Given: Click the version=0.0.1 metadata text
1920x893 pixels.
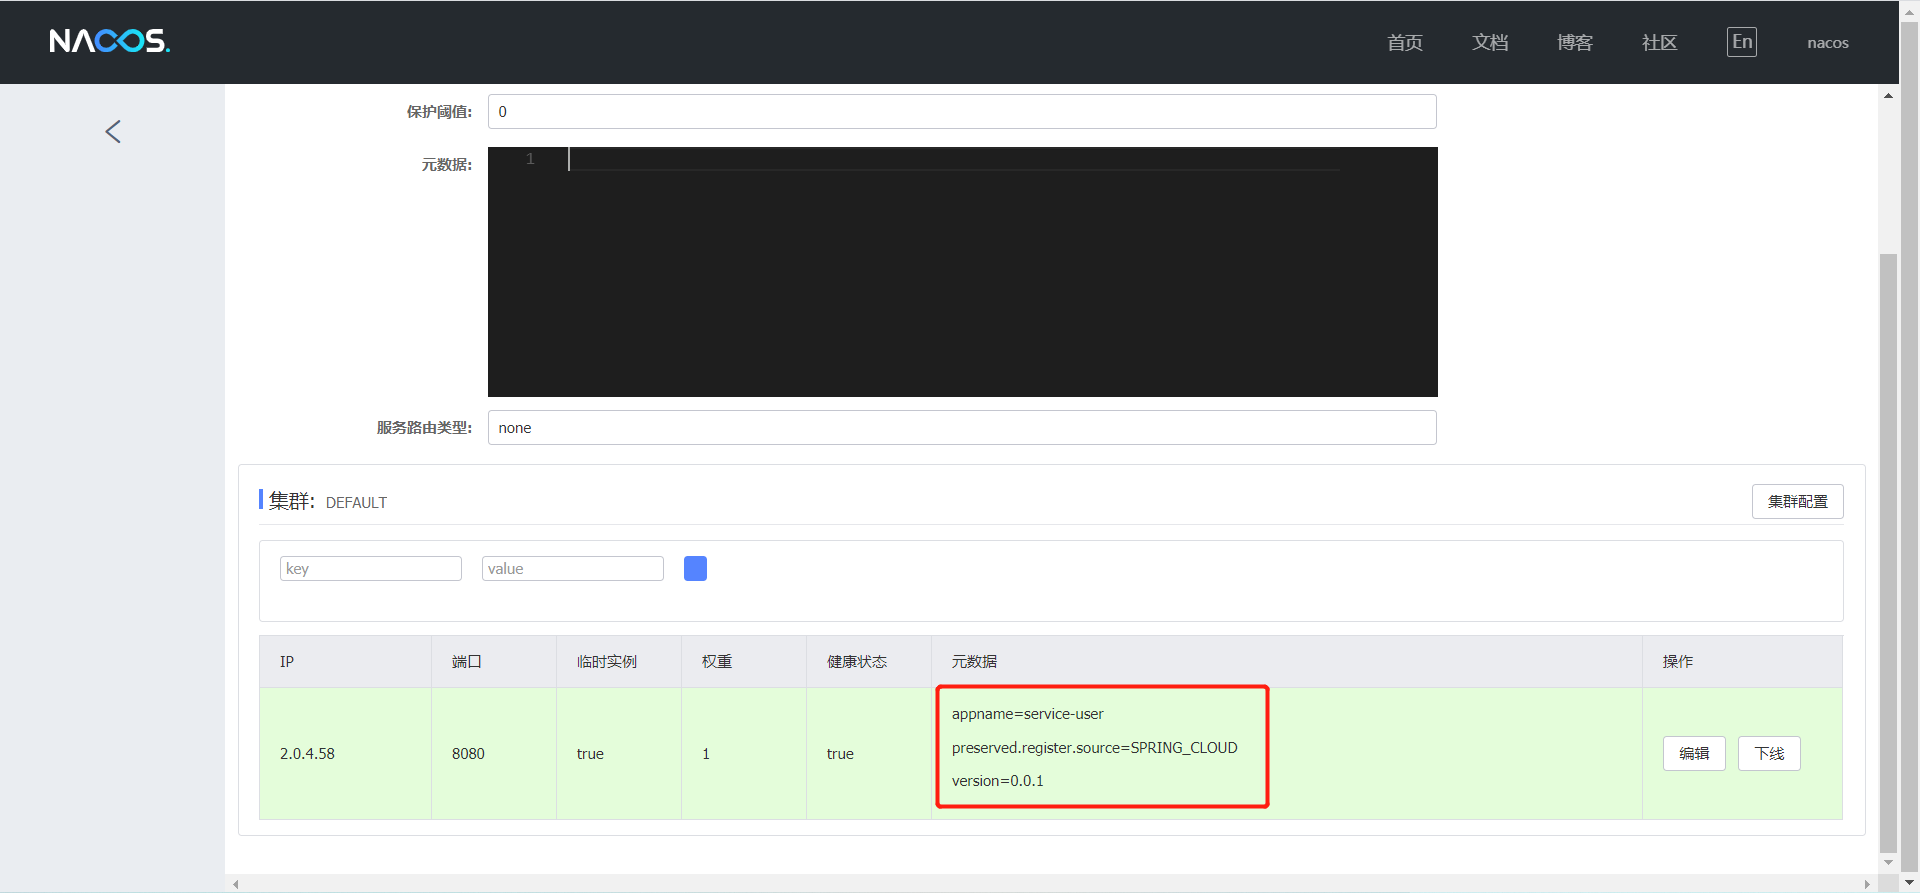Looking at the screenshot, I should (x=997, y=780).
